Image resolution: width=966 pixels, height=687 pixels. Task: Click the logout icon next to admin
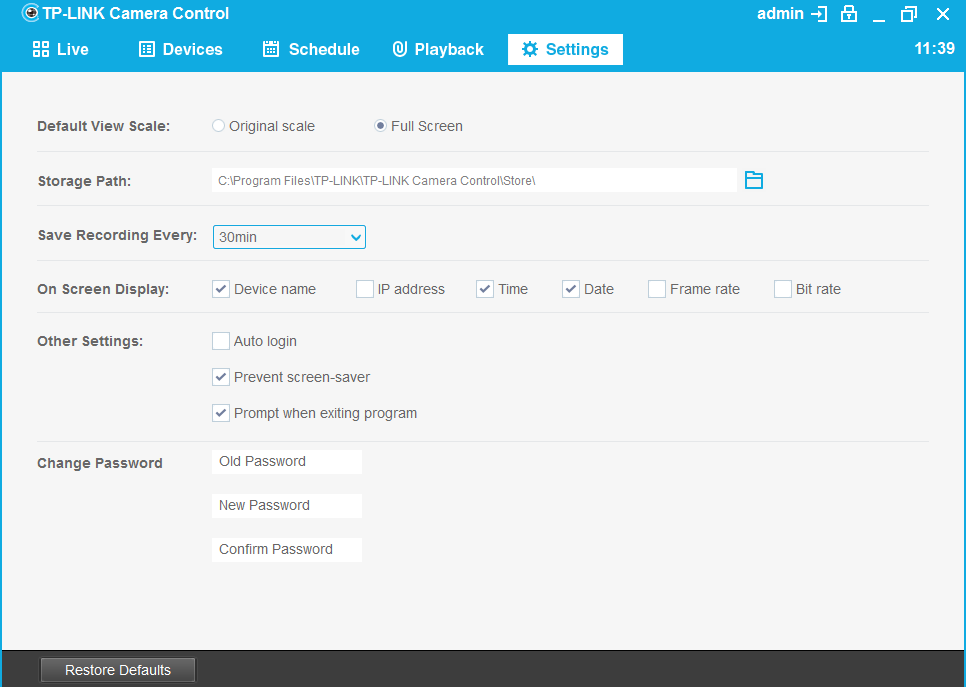[x=819, y=14]
